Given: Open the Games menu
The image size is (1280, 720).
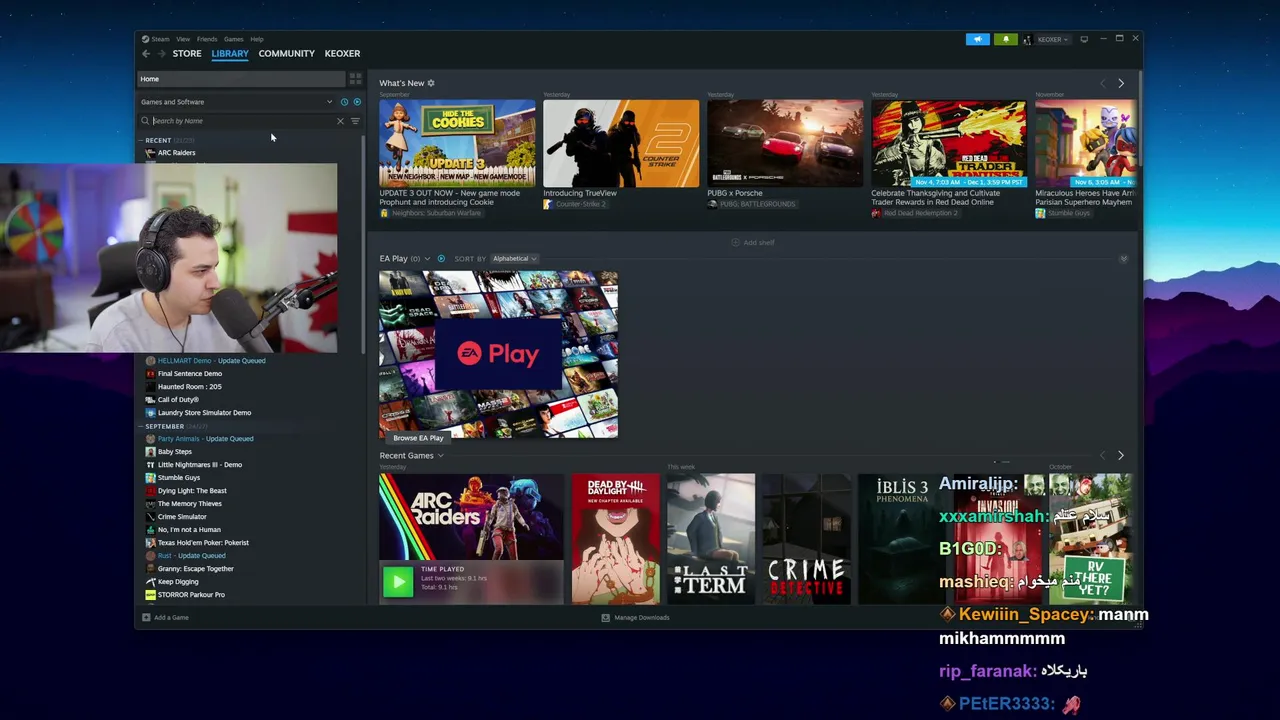Looking at the screenshot, I should click(x=233, y=39).
